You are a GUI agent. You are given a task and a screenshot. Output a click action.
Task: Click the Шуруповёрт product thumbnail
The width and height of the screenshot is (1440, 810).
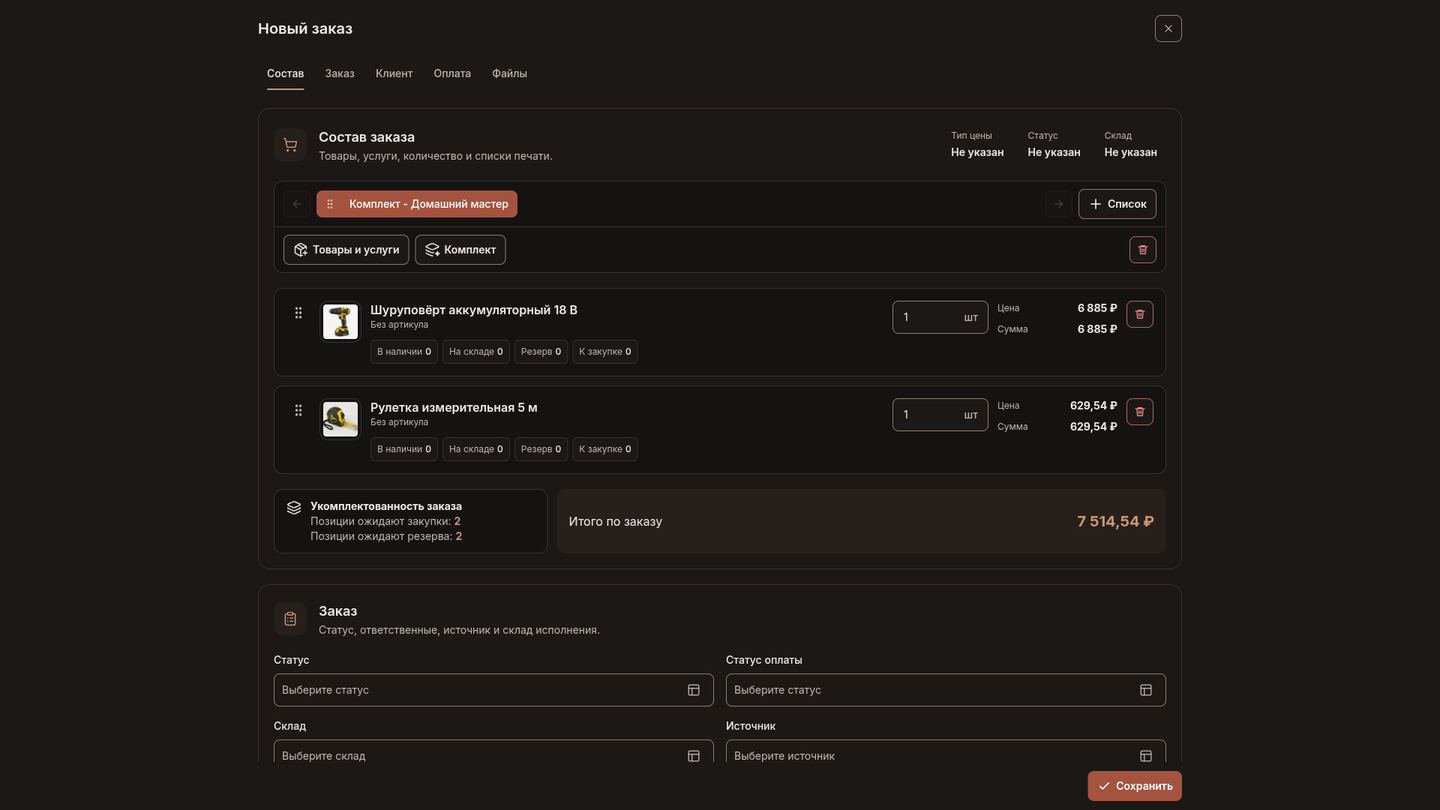tap(340, 322)
